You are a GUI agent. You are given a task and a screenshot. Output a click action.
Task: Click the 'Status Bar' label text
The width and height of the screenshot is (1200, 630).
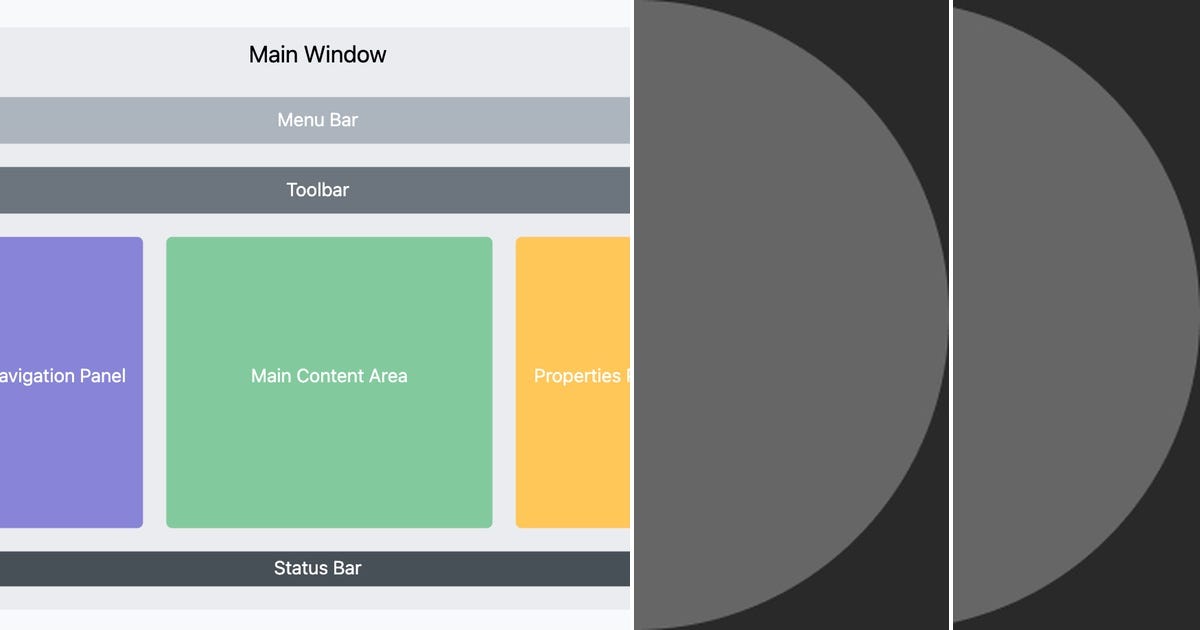click(x=317, y=567)
